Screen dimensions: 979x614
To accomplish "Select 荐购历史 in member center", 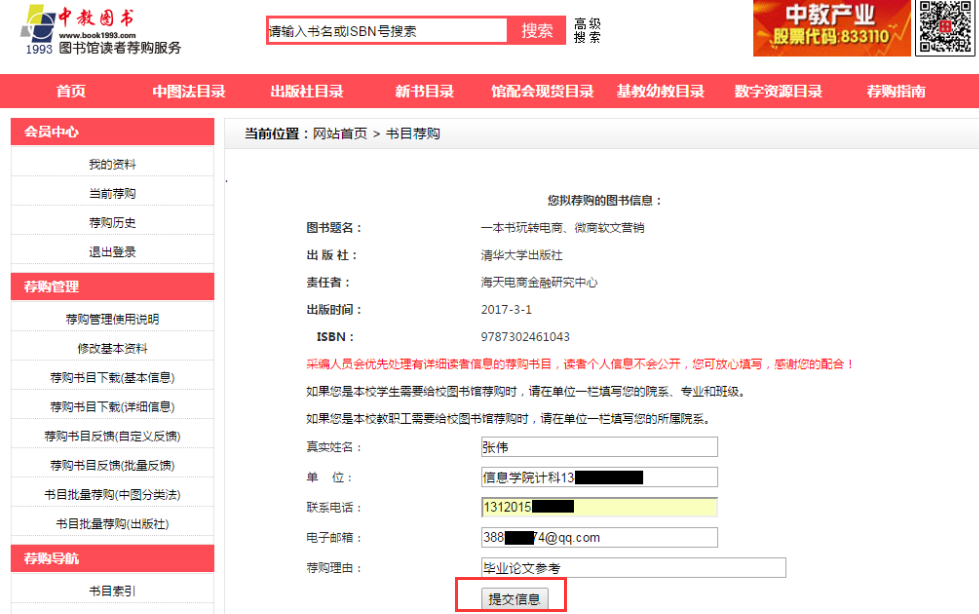I will click(x=112, y=222).
